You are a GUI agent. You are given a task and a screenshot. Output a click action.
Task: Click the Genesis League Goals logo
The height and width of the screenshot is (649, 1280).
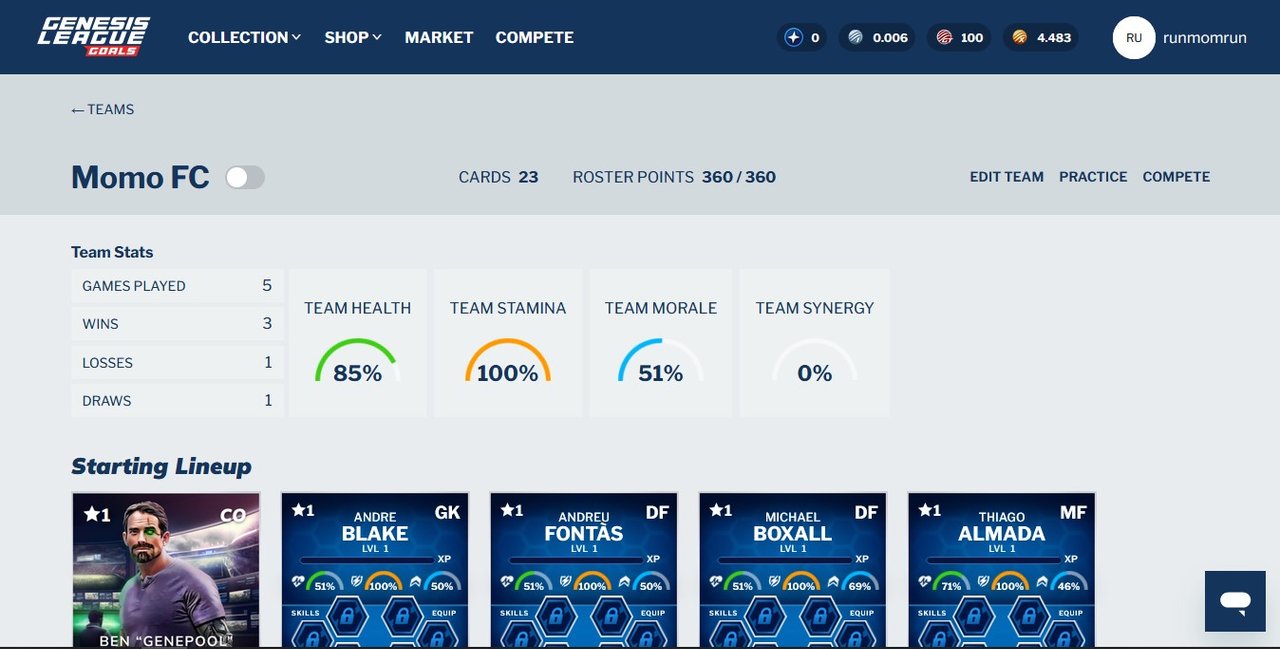pos(93,37)
